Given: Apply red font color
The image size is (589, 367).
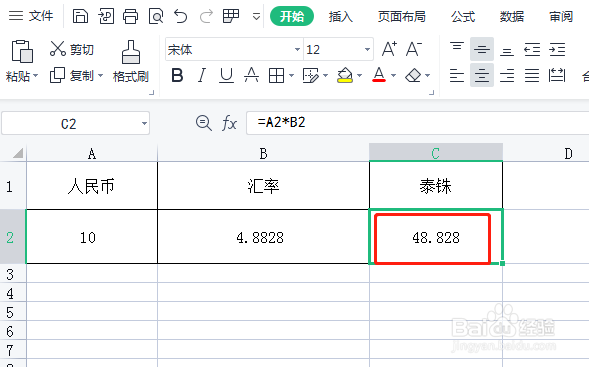Looking at the screenshot, I should point(379,75).
